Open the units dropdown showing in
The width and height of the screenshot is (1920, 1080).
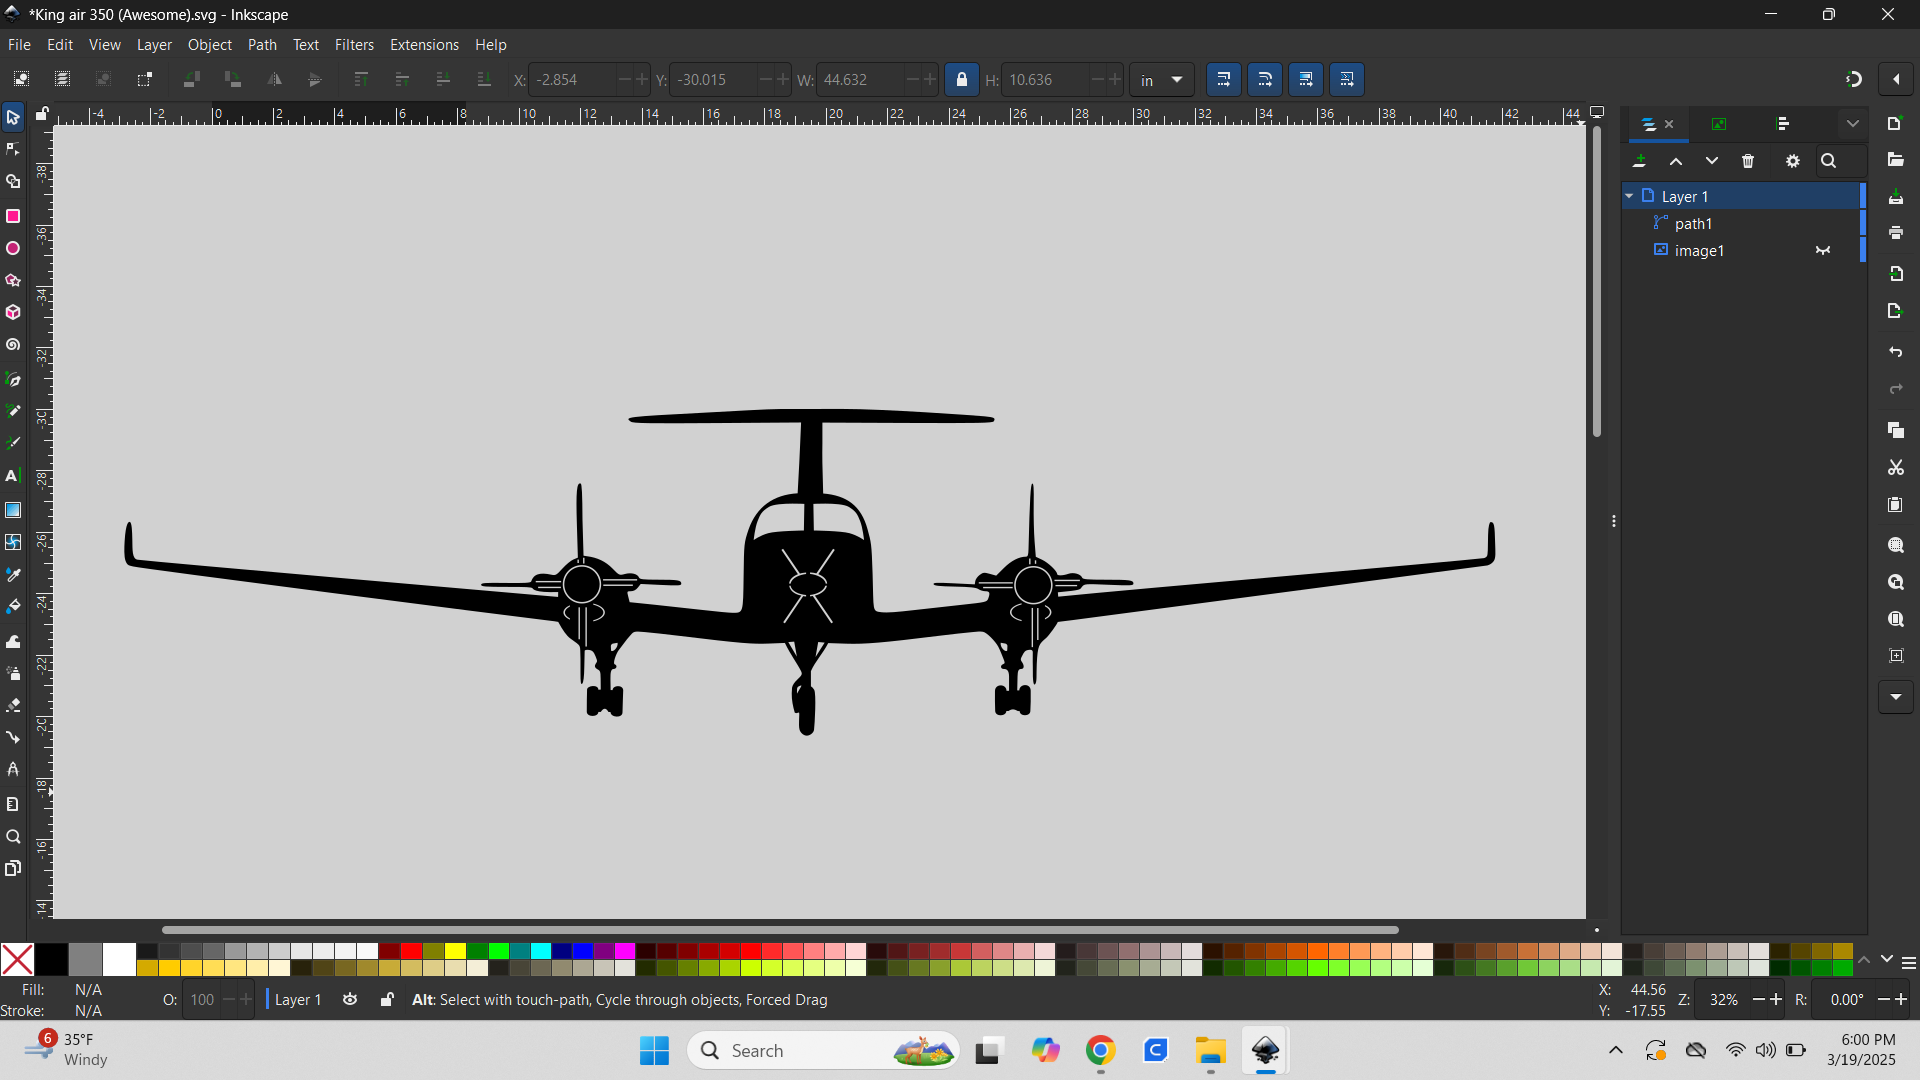tap(1161, 80)
